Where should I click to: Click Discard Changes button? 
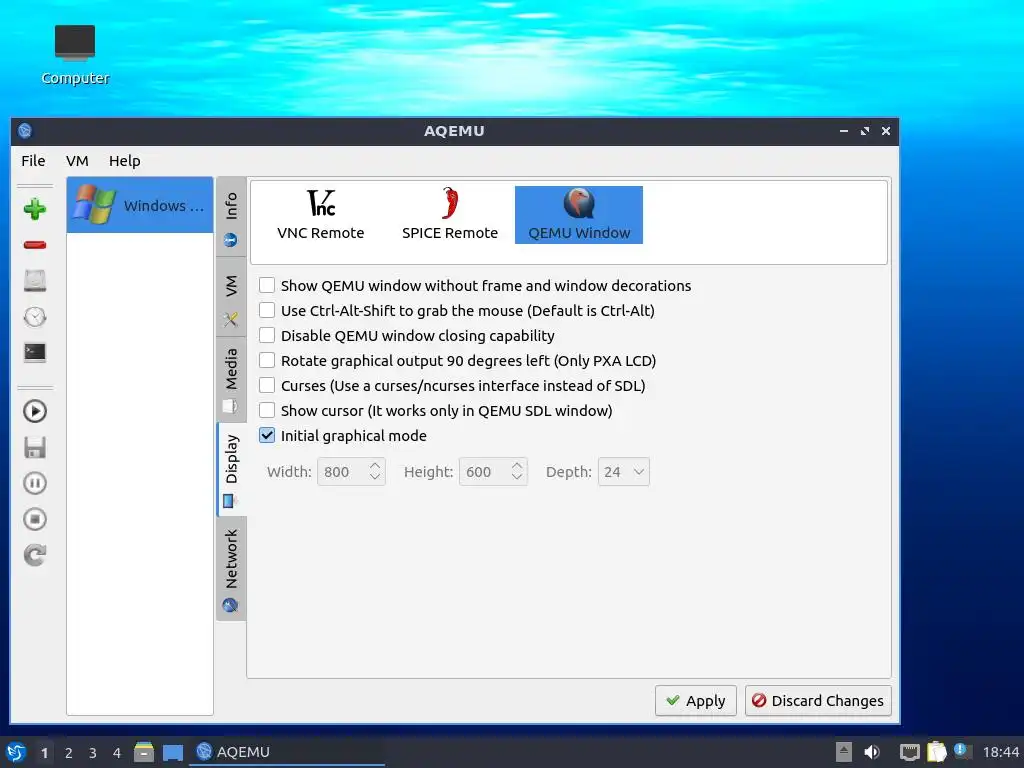(x=818, y=701)
